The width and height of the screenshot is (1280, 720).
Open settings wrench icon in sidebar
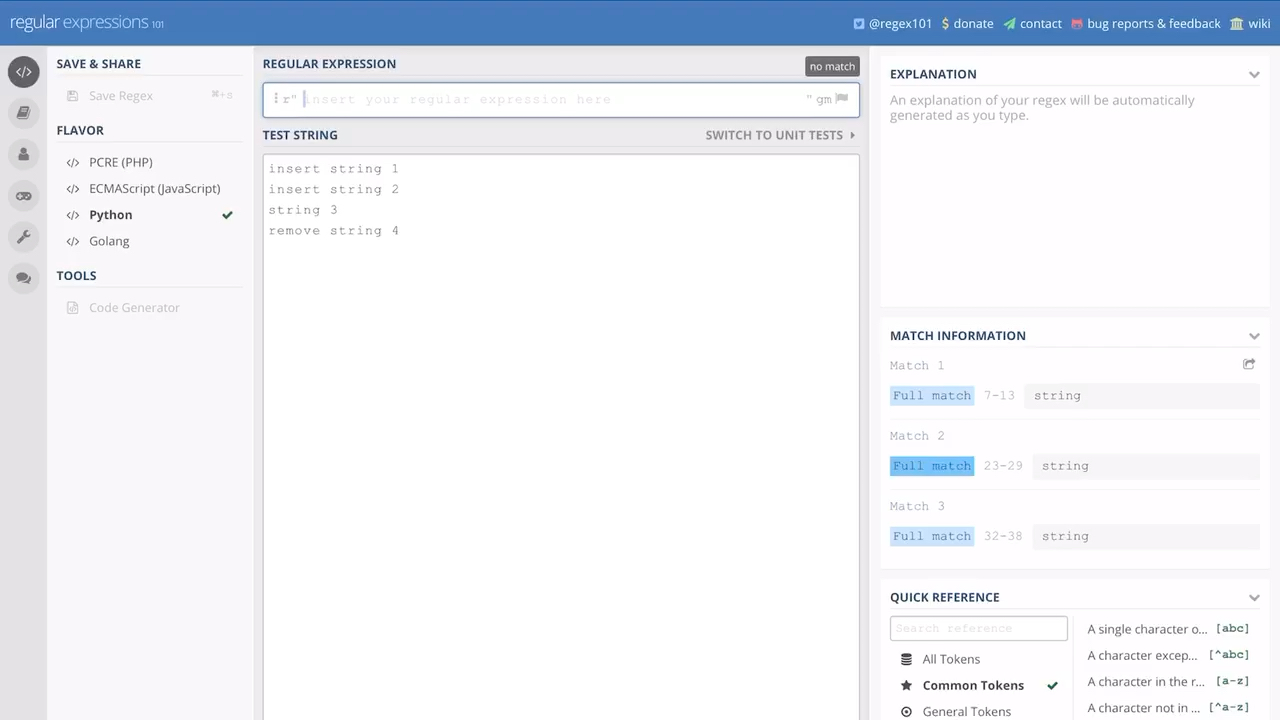[24, 237]
